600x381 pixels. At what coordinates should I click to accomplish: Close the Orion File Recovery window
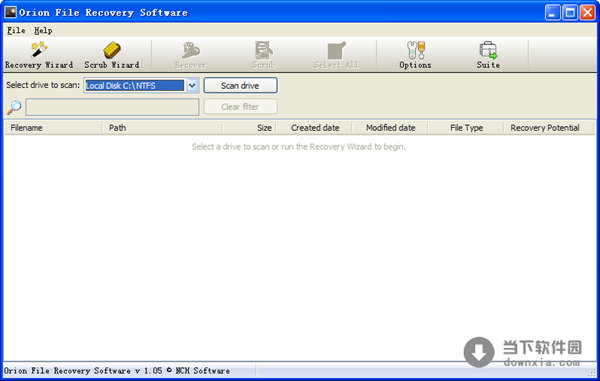click(x=587, y=13)
